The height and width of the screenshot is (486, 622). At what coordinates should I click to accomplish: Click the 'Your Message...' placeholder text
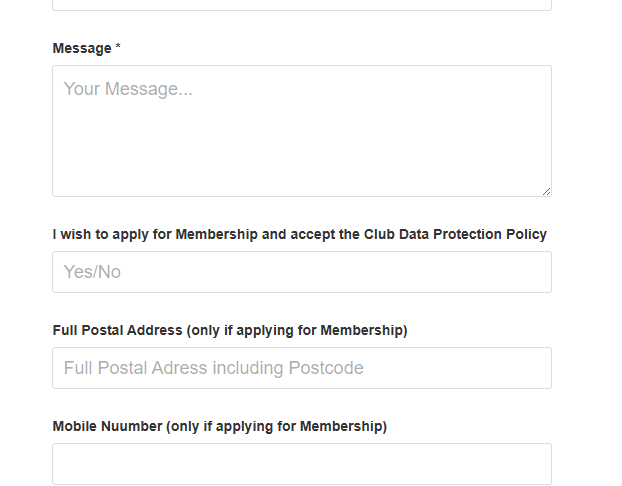coord(128,89)
